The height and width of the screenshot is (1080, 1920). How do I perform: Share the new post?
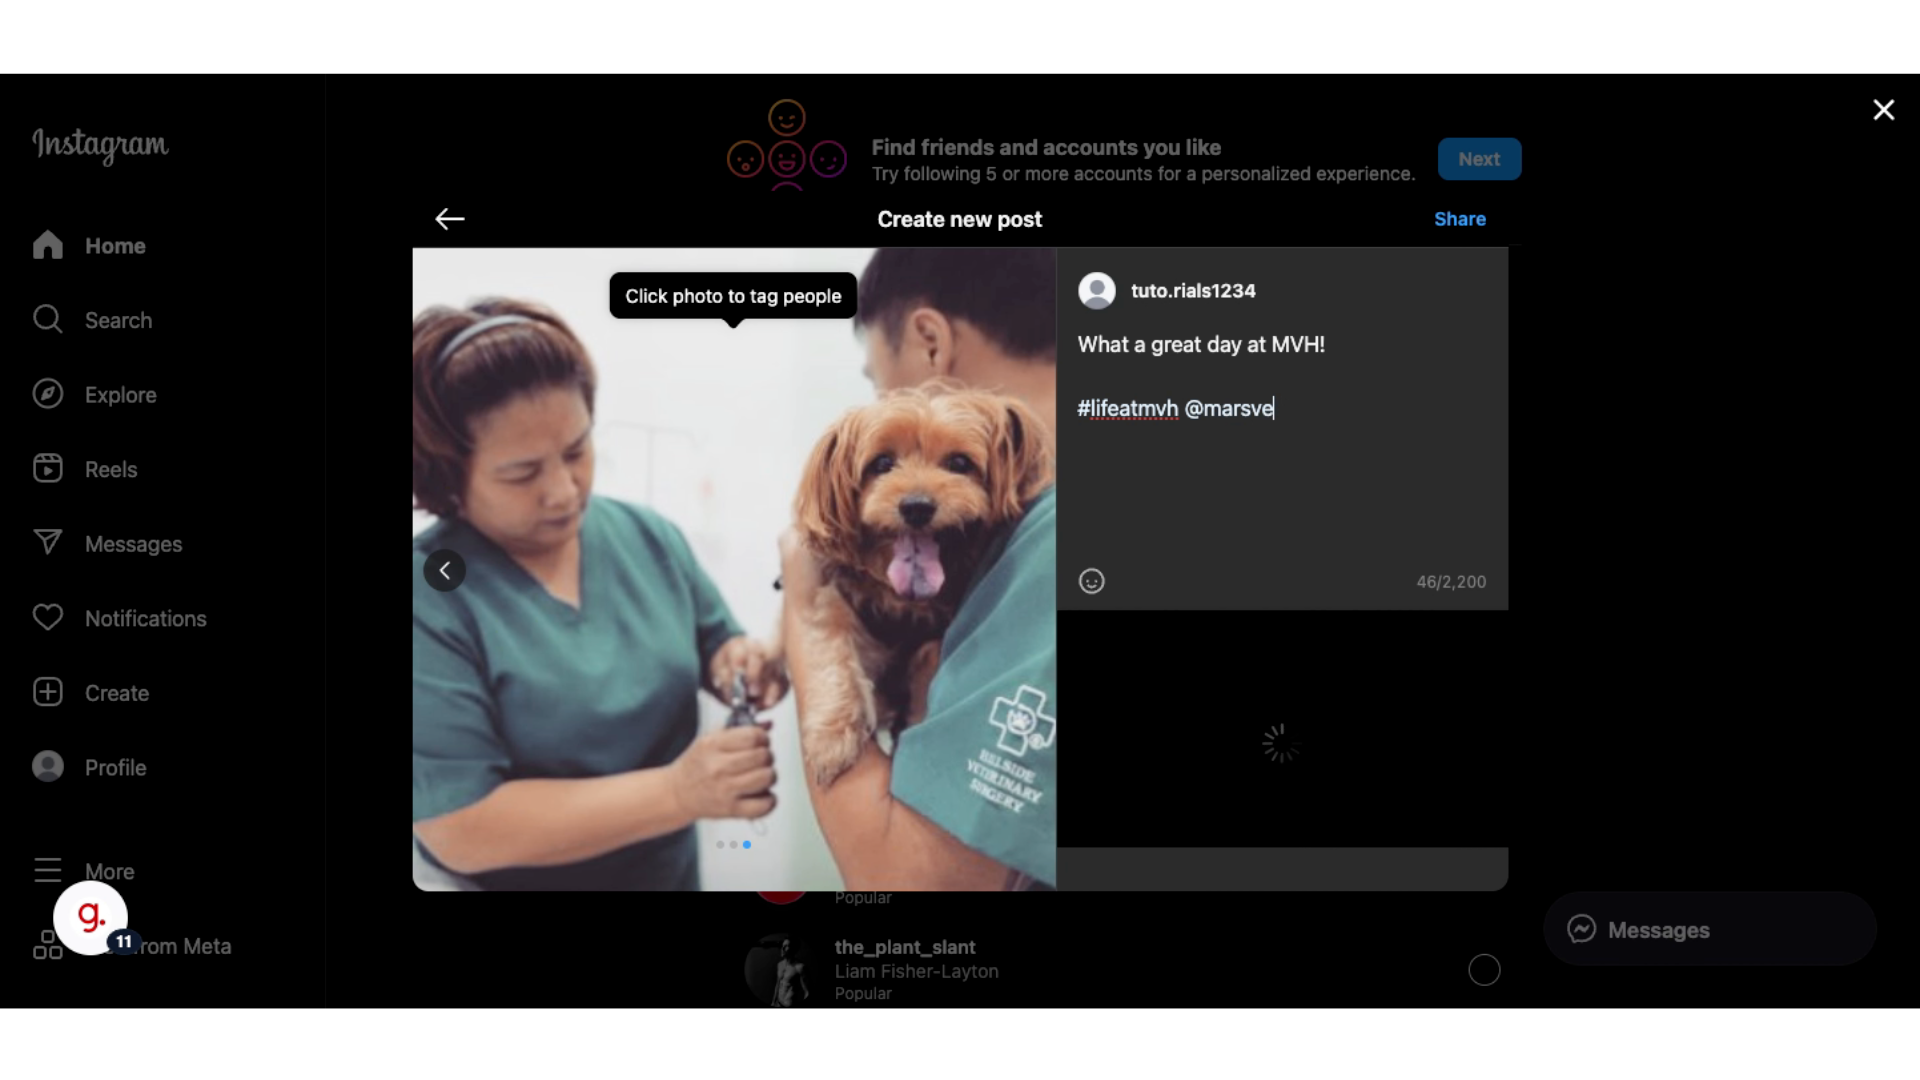click(x=1459, y=219)
